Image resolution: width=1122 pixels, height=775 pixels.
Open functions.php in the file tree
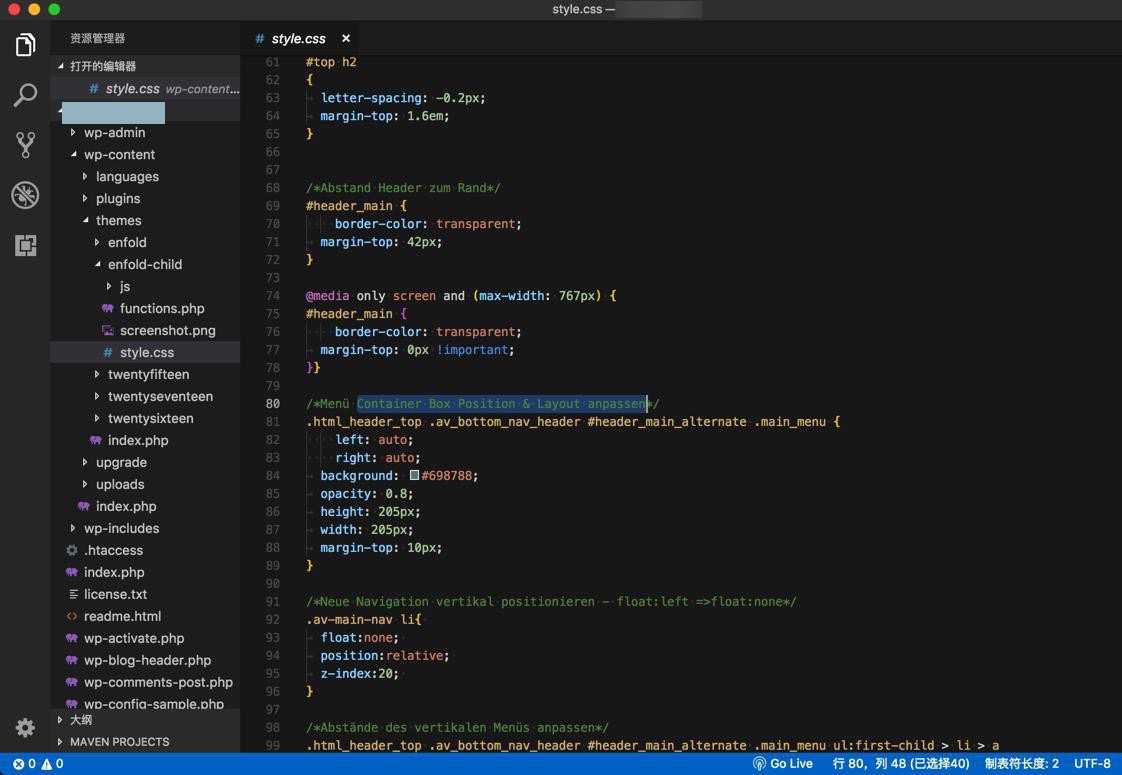(x=161, y=308)
